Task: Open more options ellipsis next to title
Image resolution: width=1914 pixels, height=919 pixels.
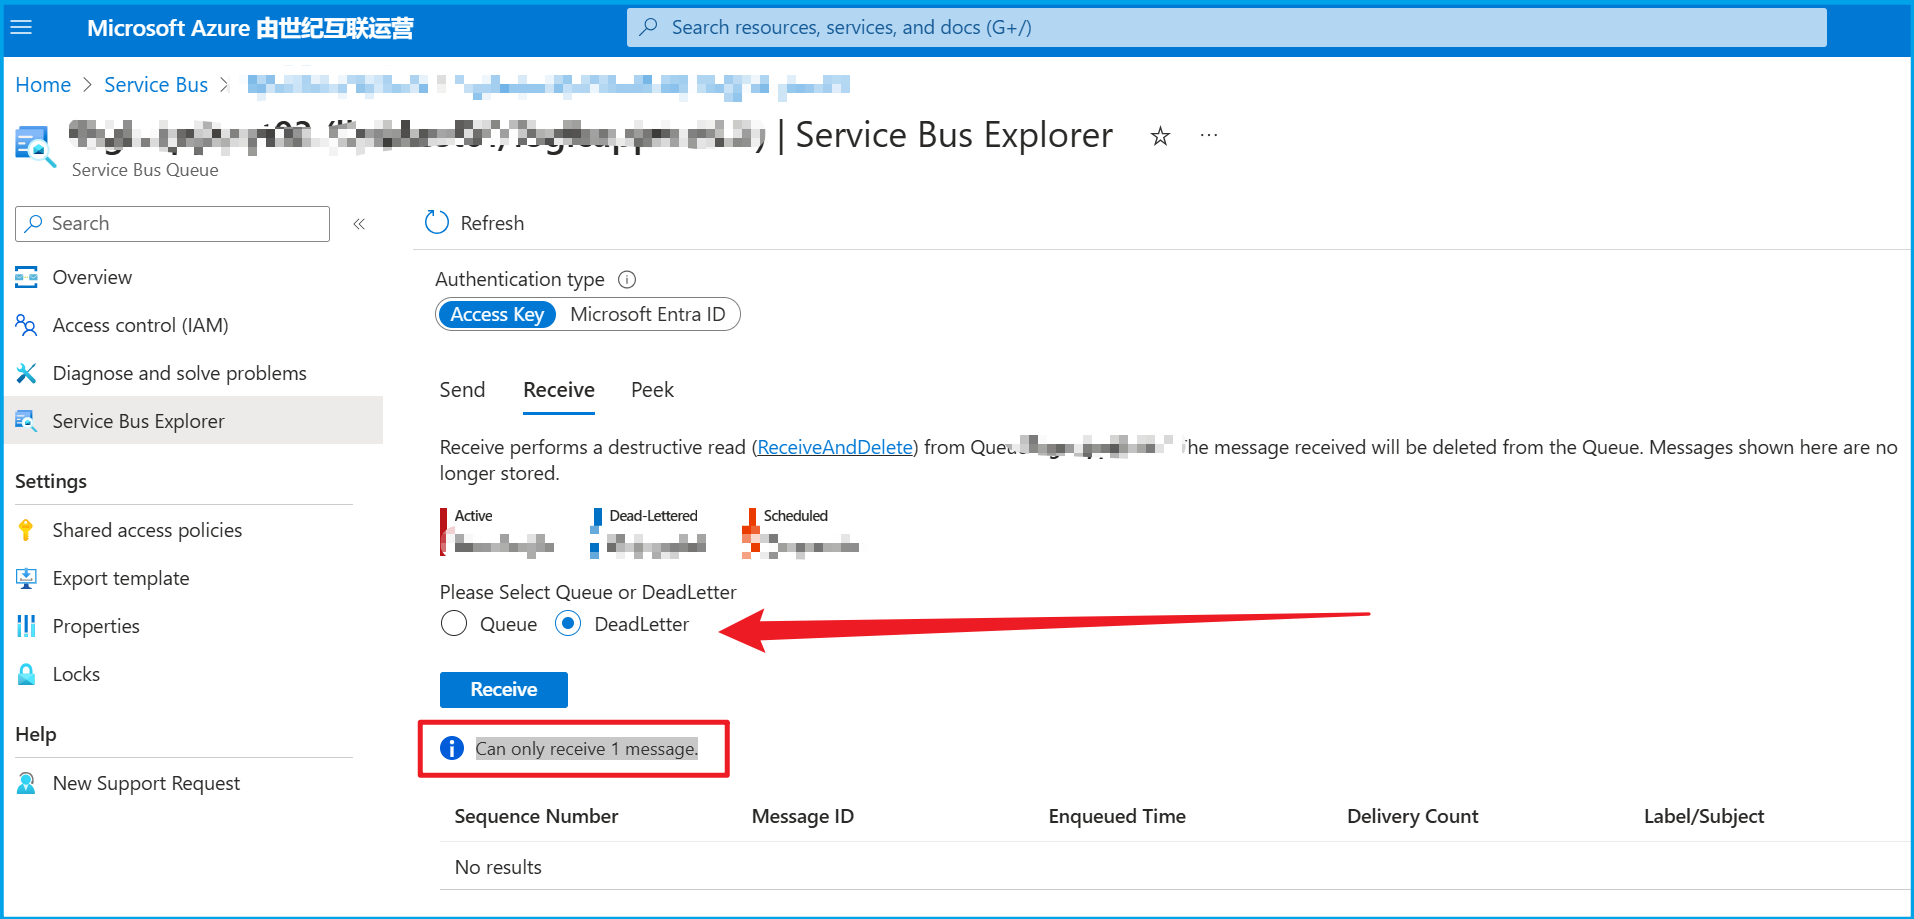Action: (1209, 135)
